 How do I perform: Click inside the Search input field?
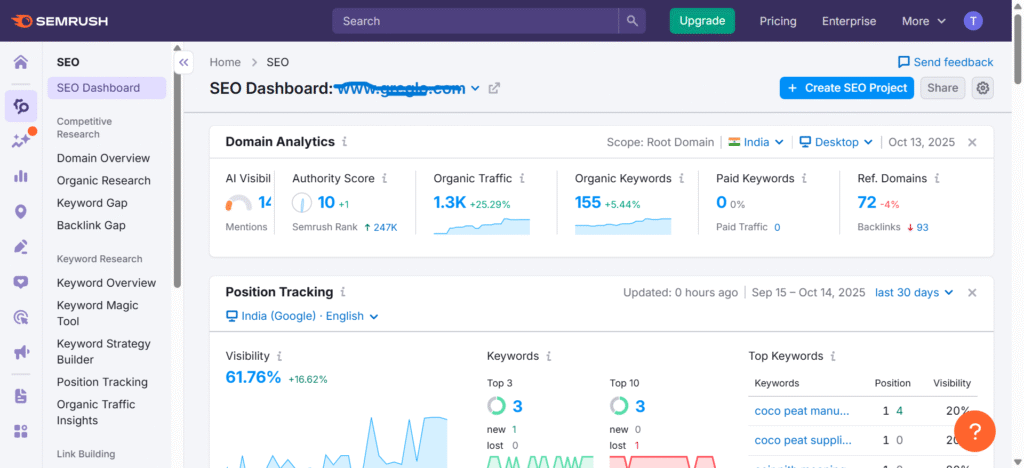tap(475, 21)
